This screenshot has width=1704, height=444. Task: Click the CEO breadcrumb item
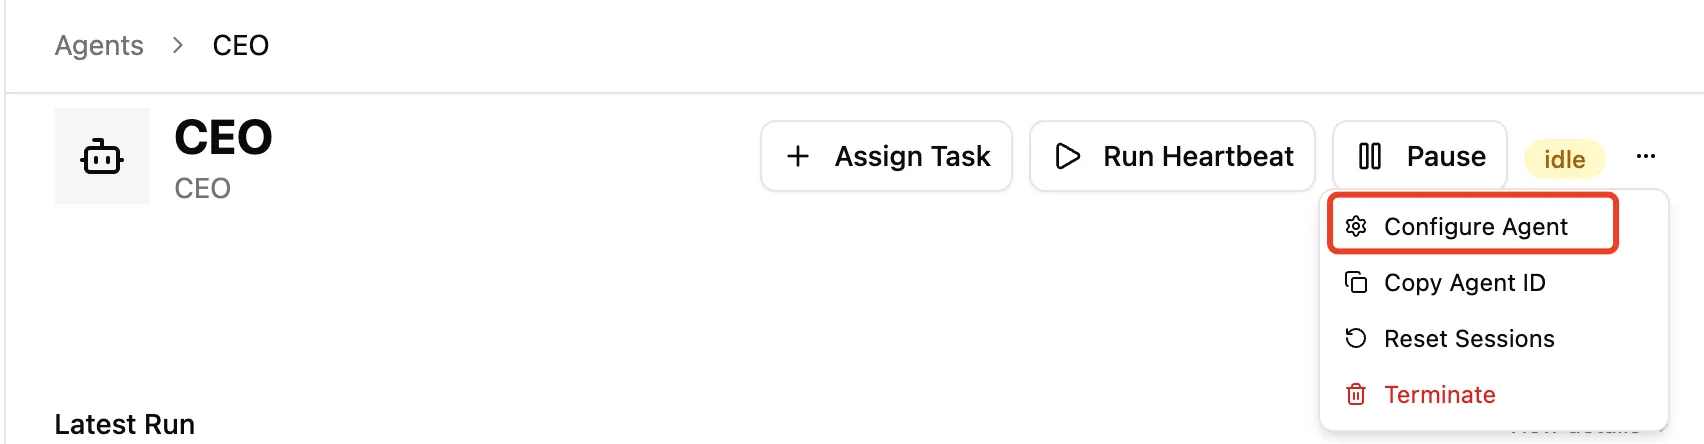[x=241, y=46]
